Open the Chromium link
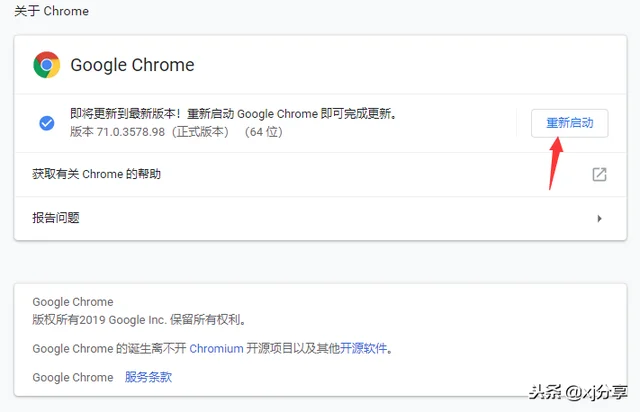Viewport: 640px width, 412px height. pyautogui.click(x=216, y=348)
